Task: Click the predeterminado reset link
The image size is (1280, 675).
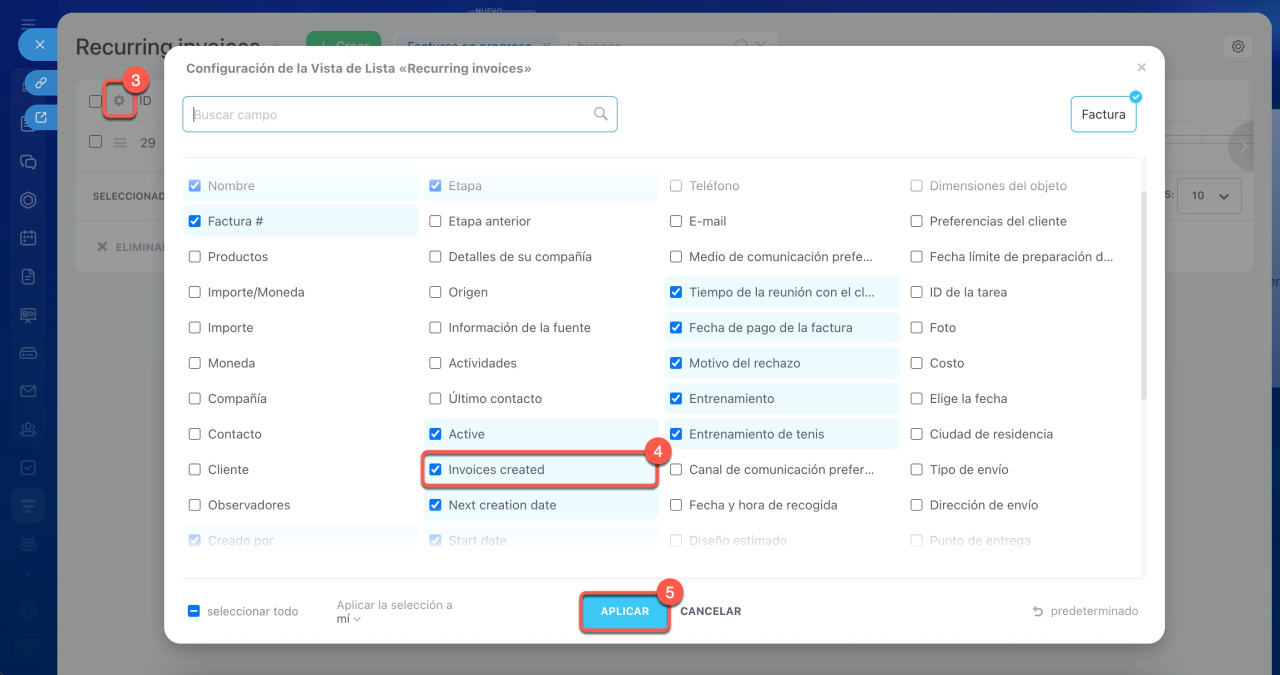Action: tap(1085, 611)
